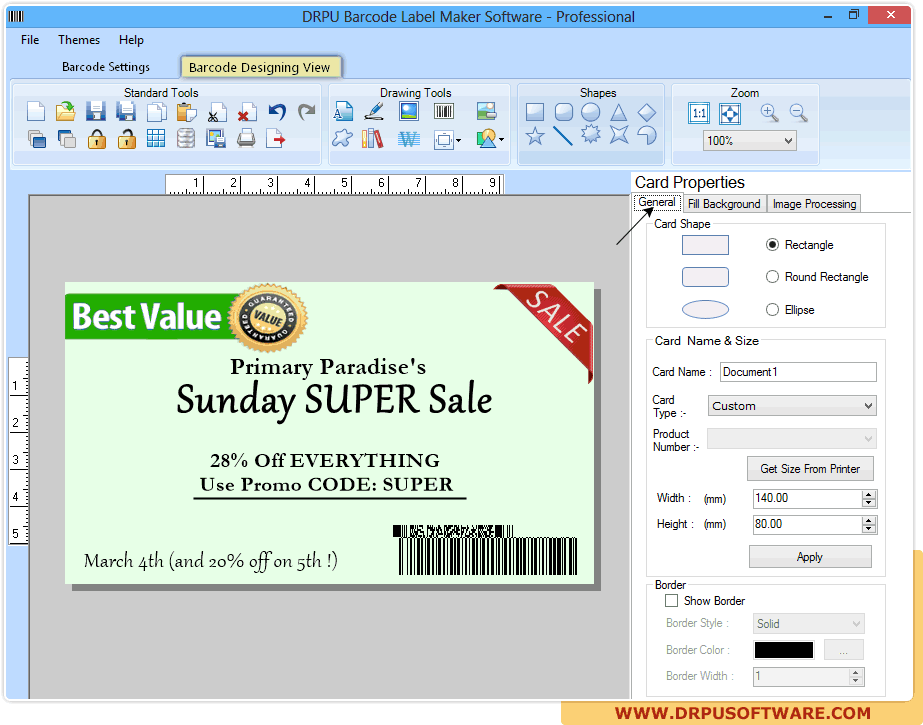Select the diagonal line shape
Screen dimensions: 923x725
[563, 137]
